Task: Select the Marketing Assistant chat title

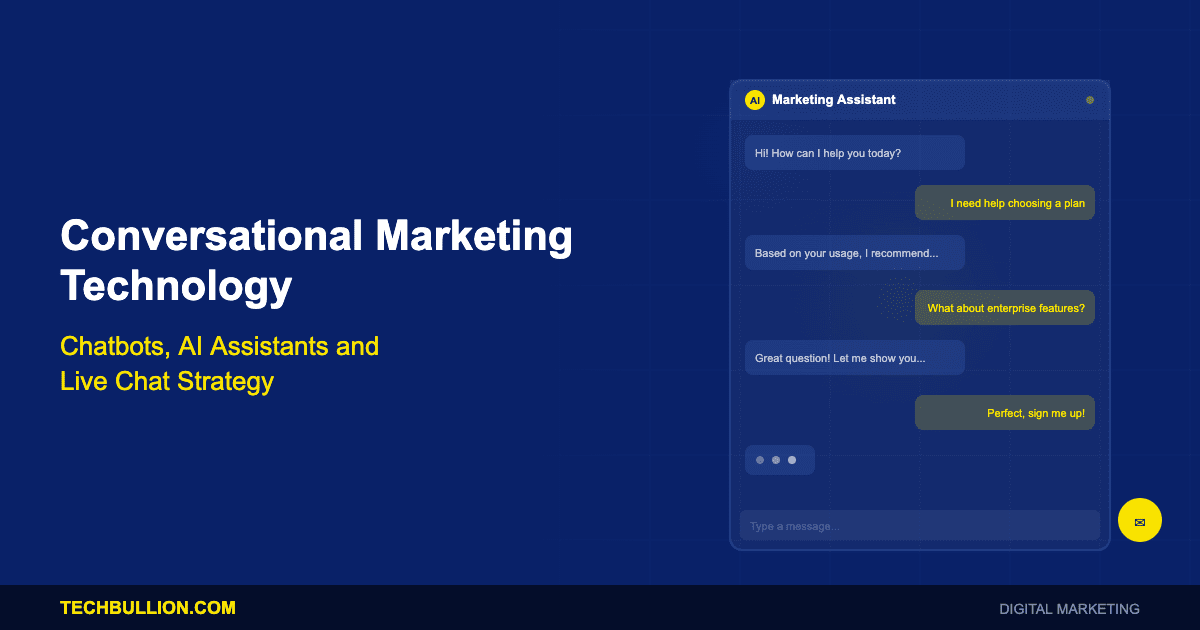Action: click(833, 100)
